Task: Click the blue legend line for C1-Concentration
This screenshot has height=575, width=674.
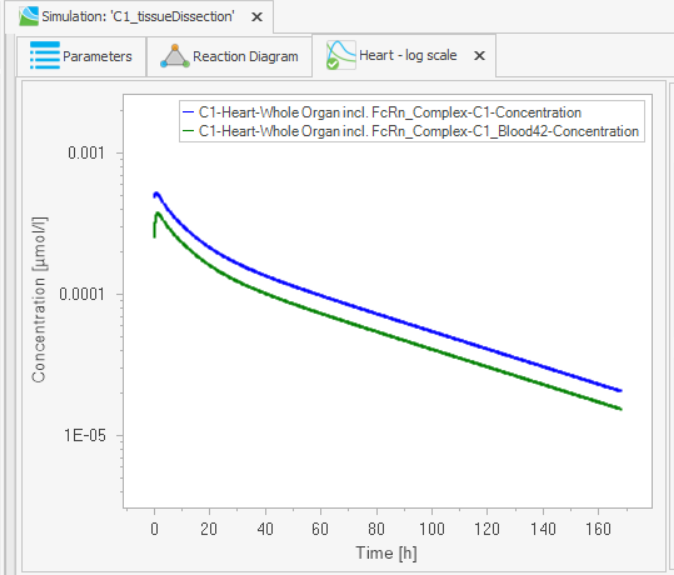Action: click(188, 113)
